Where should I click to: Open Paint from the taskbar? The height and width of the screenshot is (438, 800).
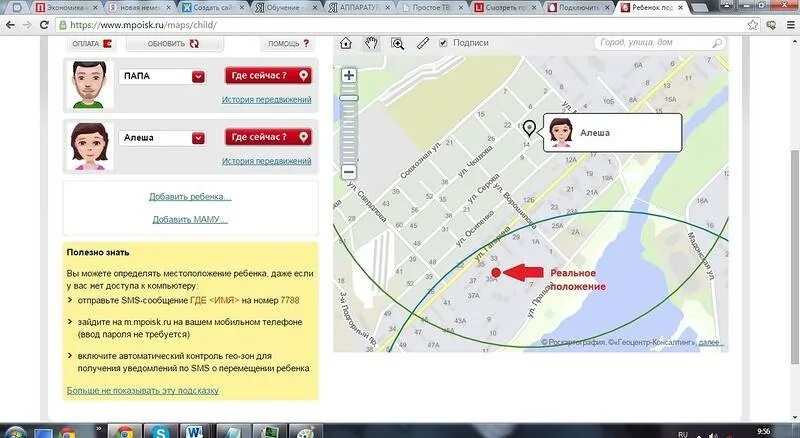click(x=305, y=431)
